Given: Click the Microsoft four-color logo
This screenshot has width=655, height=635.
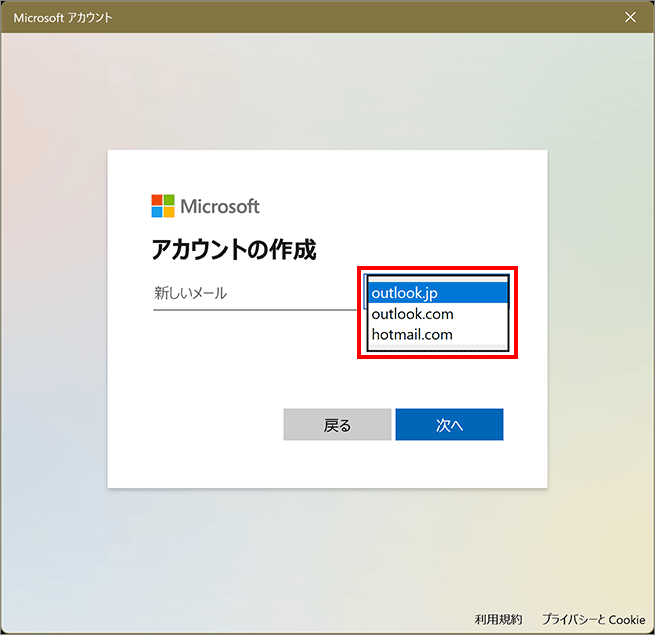Looking at the screenshot, I should (x=163, y=206).
